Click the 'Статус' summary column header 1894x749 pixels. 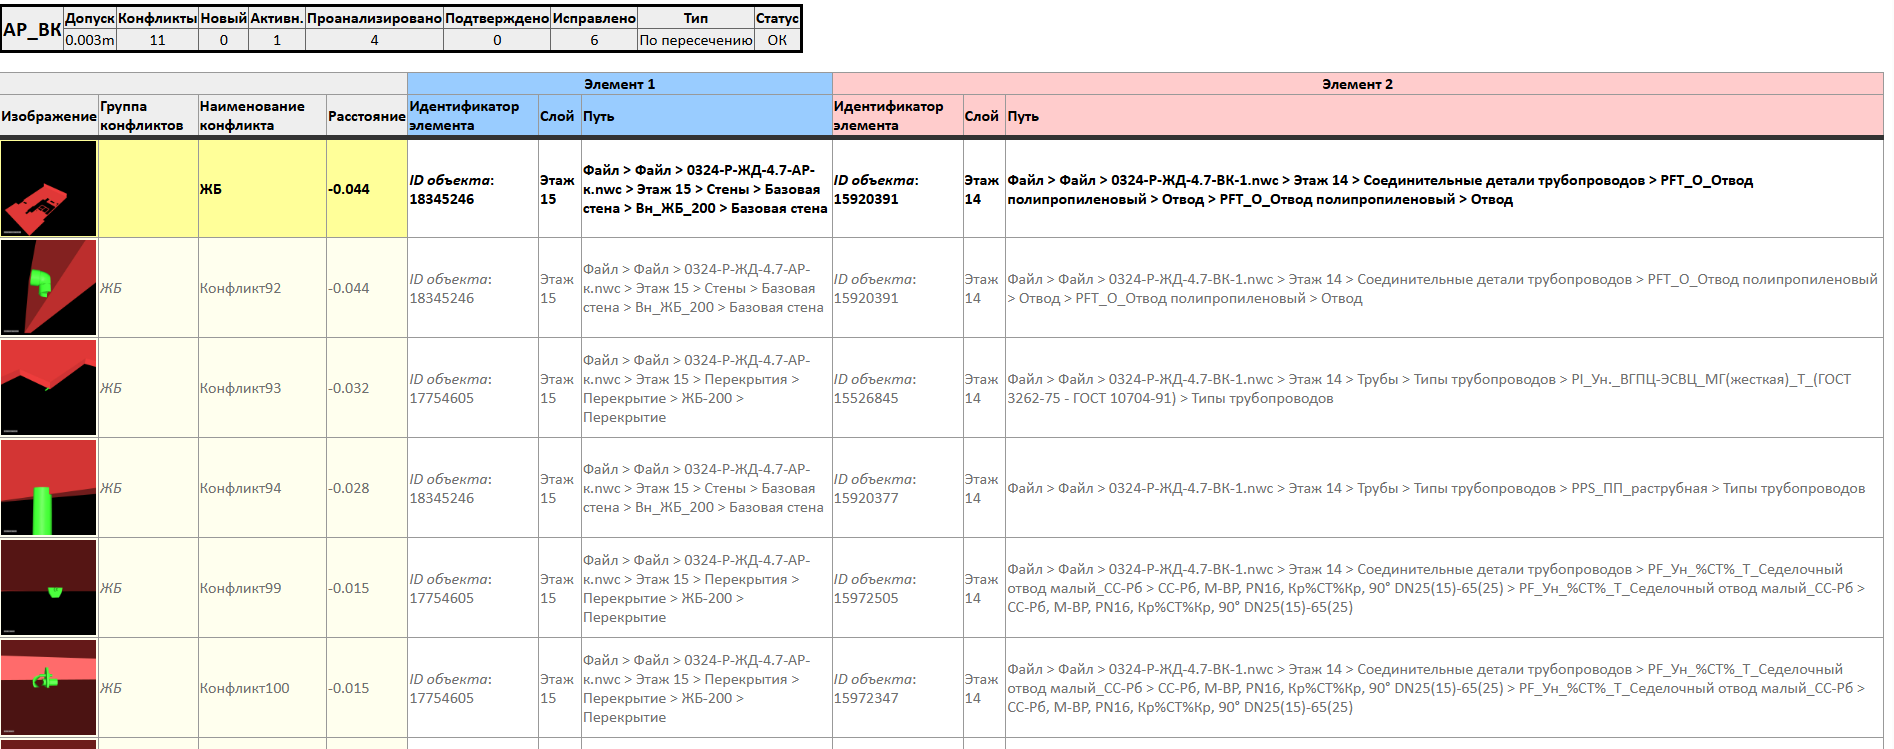777,18
